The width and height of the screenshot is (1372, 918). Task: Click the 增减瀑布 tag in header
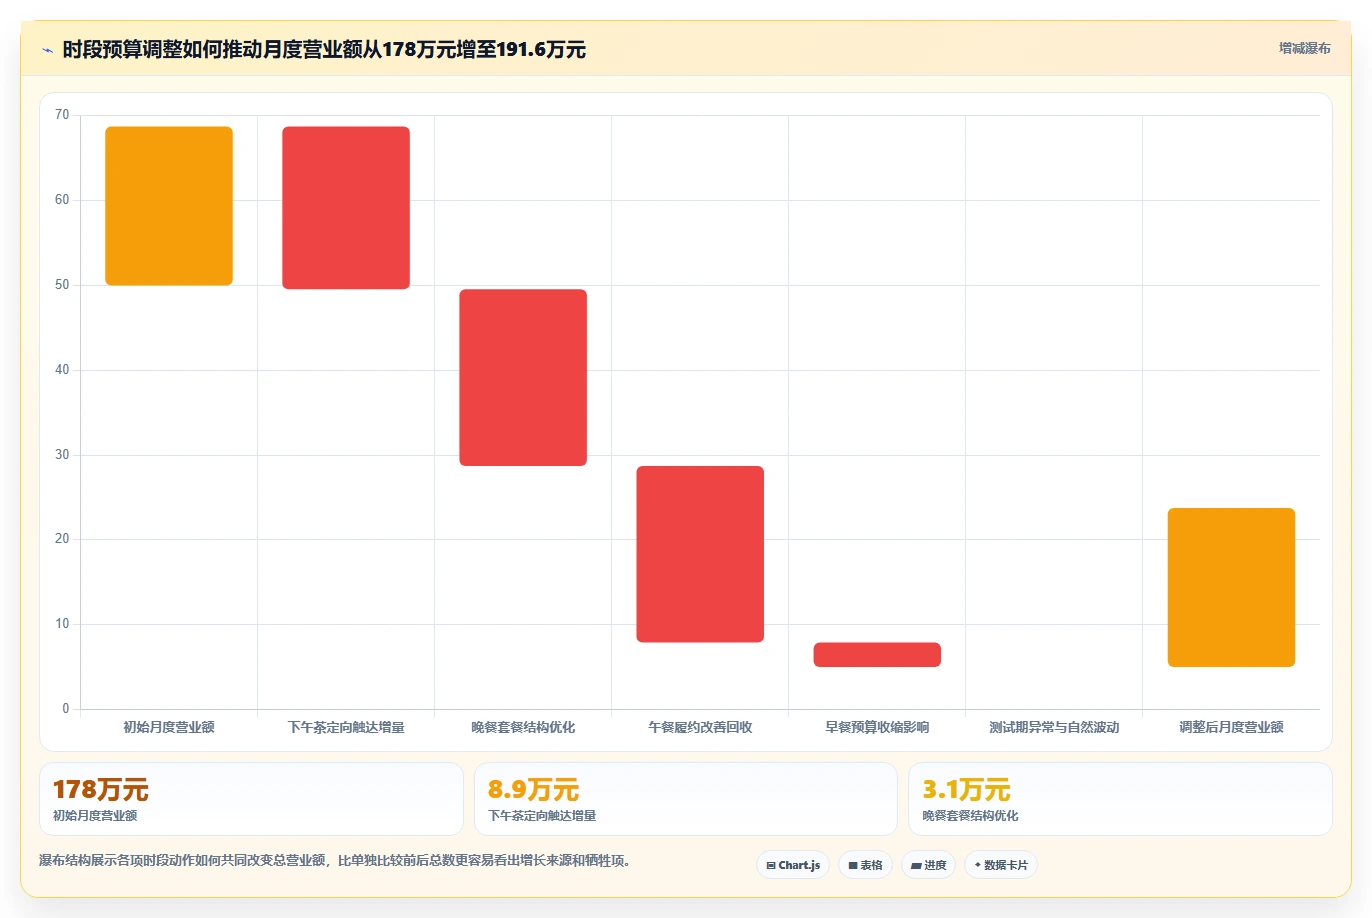[1304, 48]
